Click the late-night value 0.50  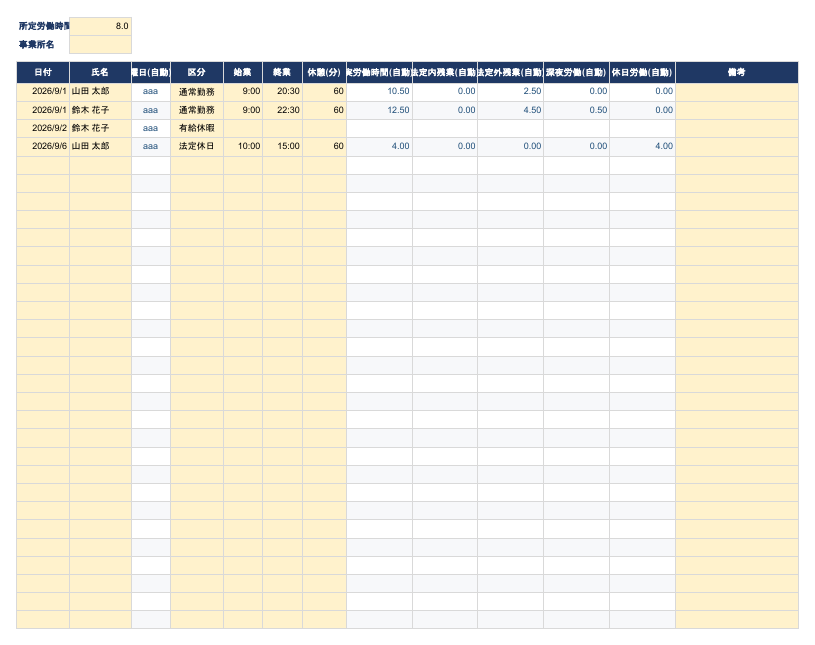point(576,110)
